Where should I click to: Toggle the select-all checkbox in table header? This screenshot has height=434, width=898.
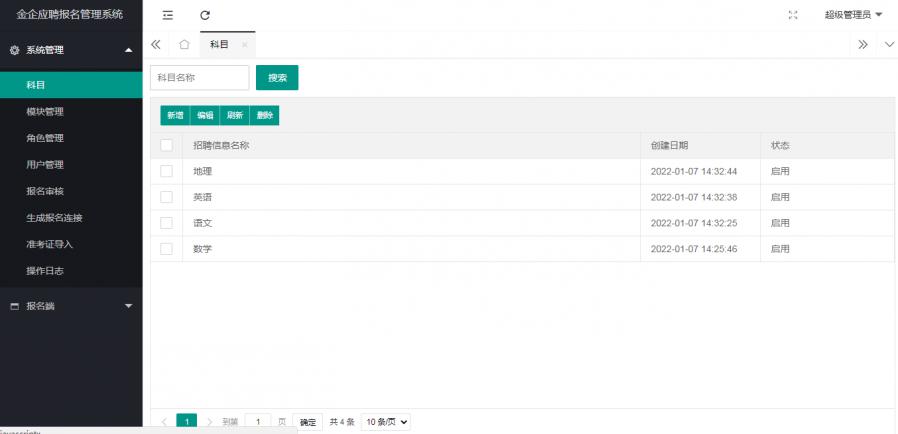pos(167,146)
